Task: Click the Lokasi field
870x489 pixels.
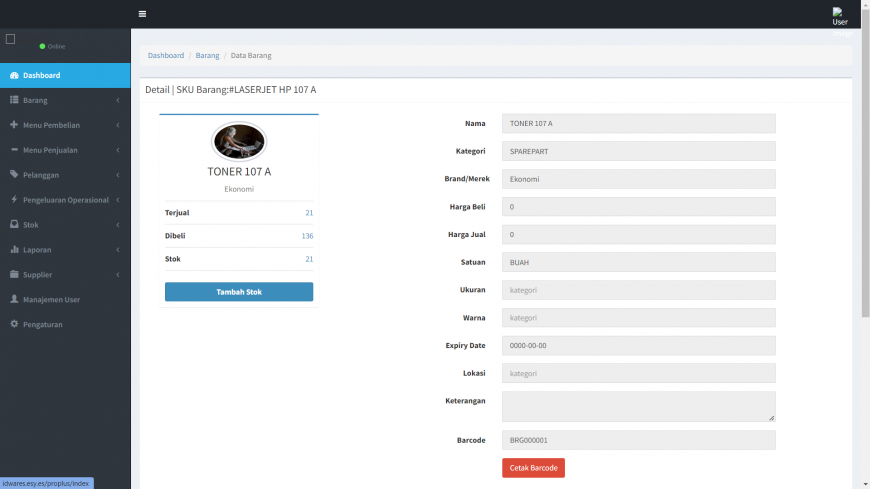Action: (639, 374)
